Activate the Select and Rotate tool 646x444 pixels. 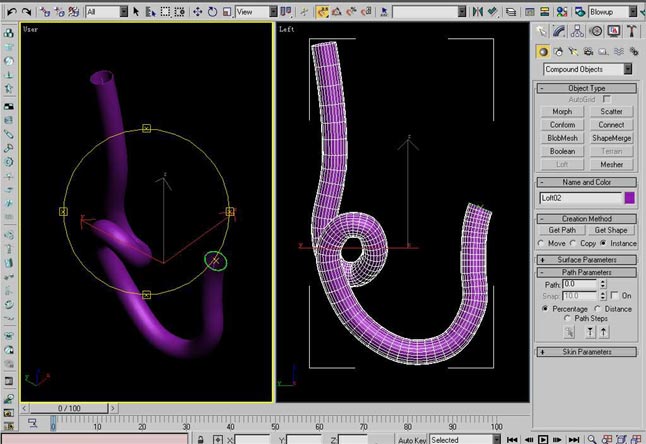(212, 12)
